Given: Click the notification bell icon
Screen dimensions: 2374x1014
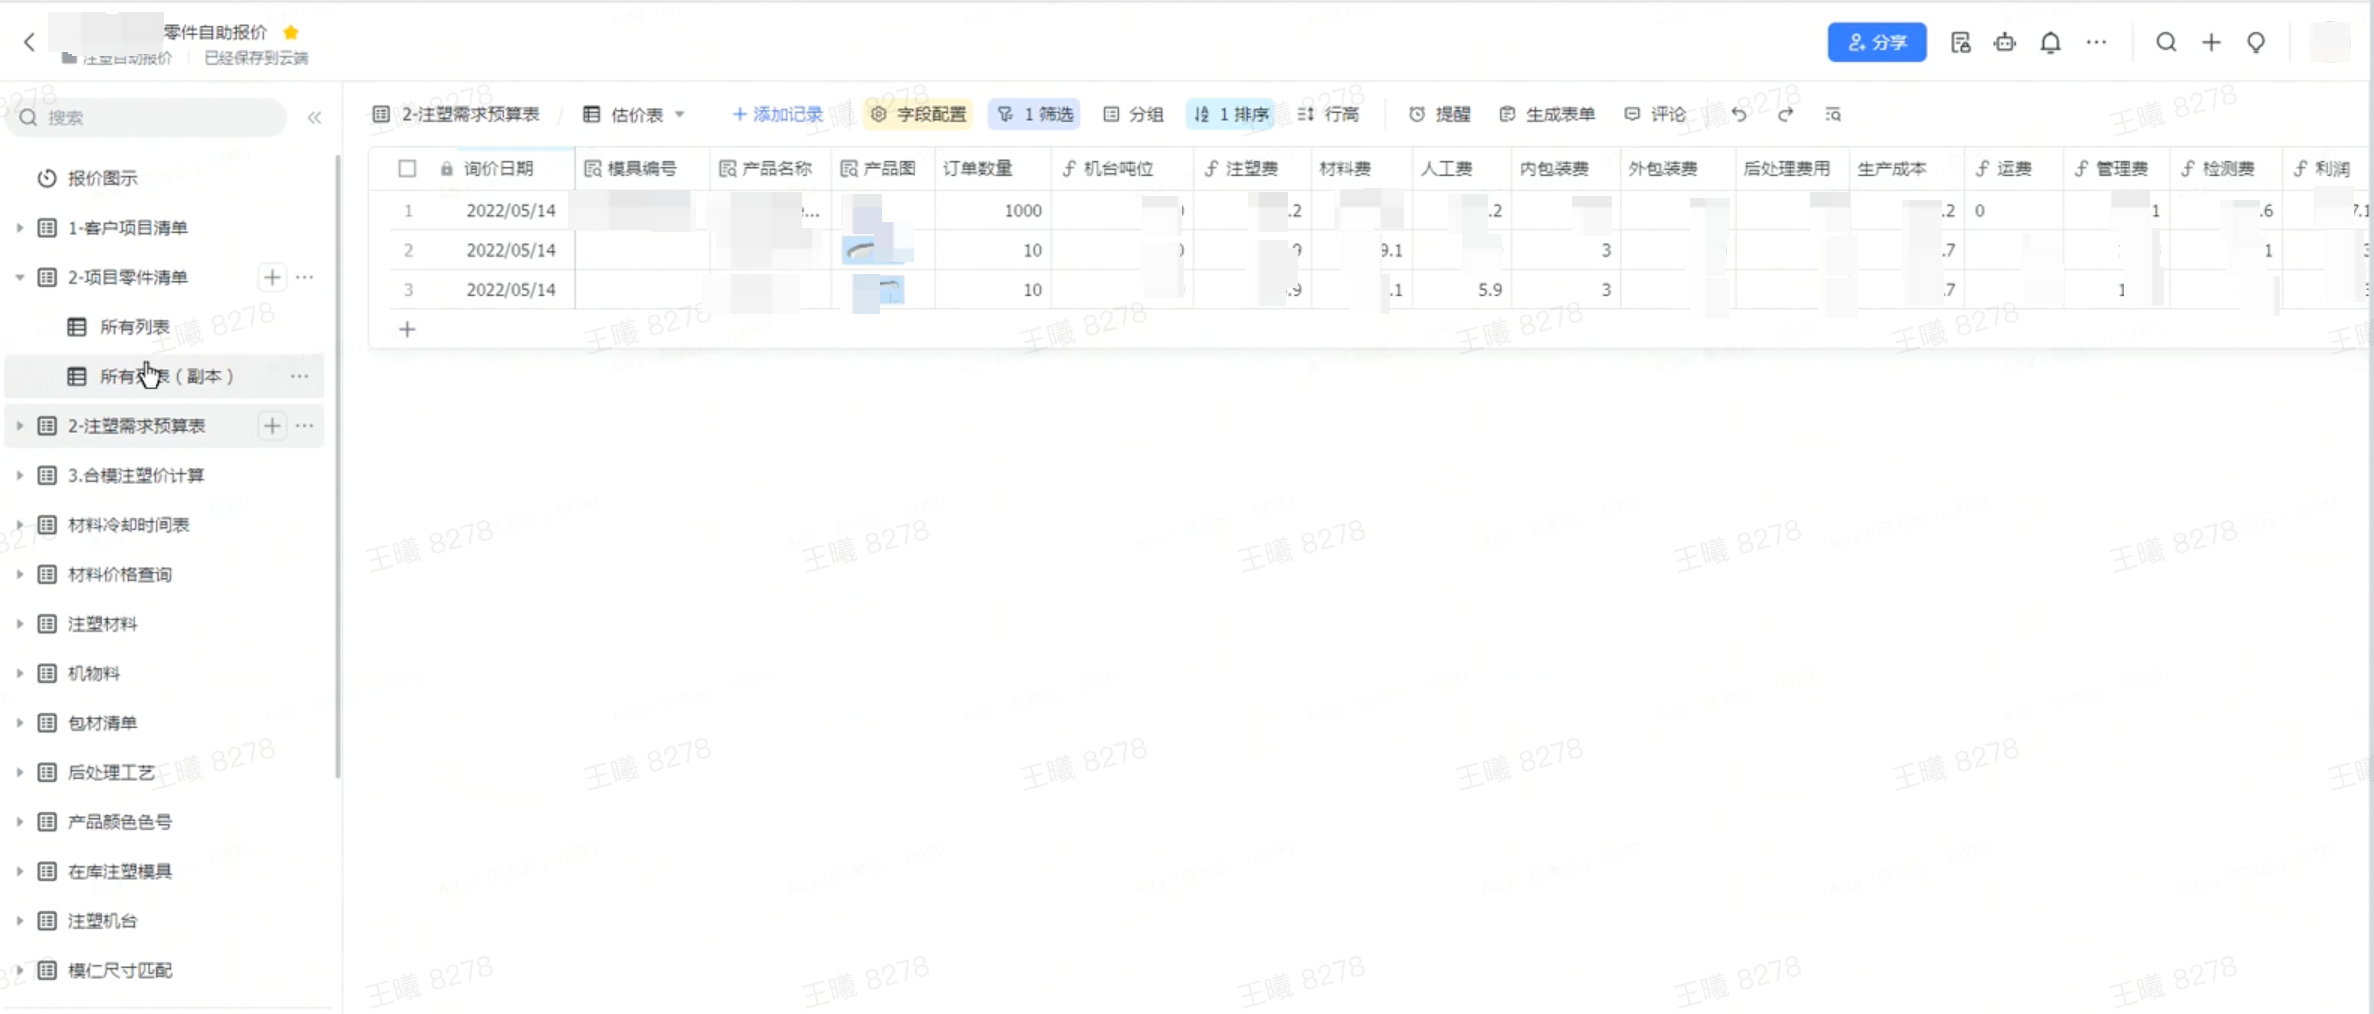Looking at the screenshot, I should click(x=2050, y=43).
